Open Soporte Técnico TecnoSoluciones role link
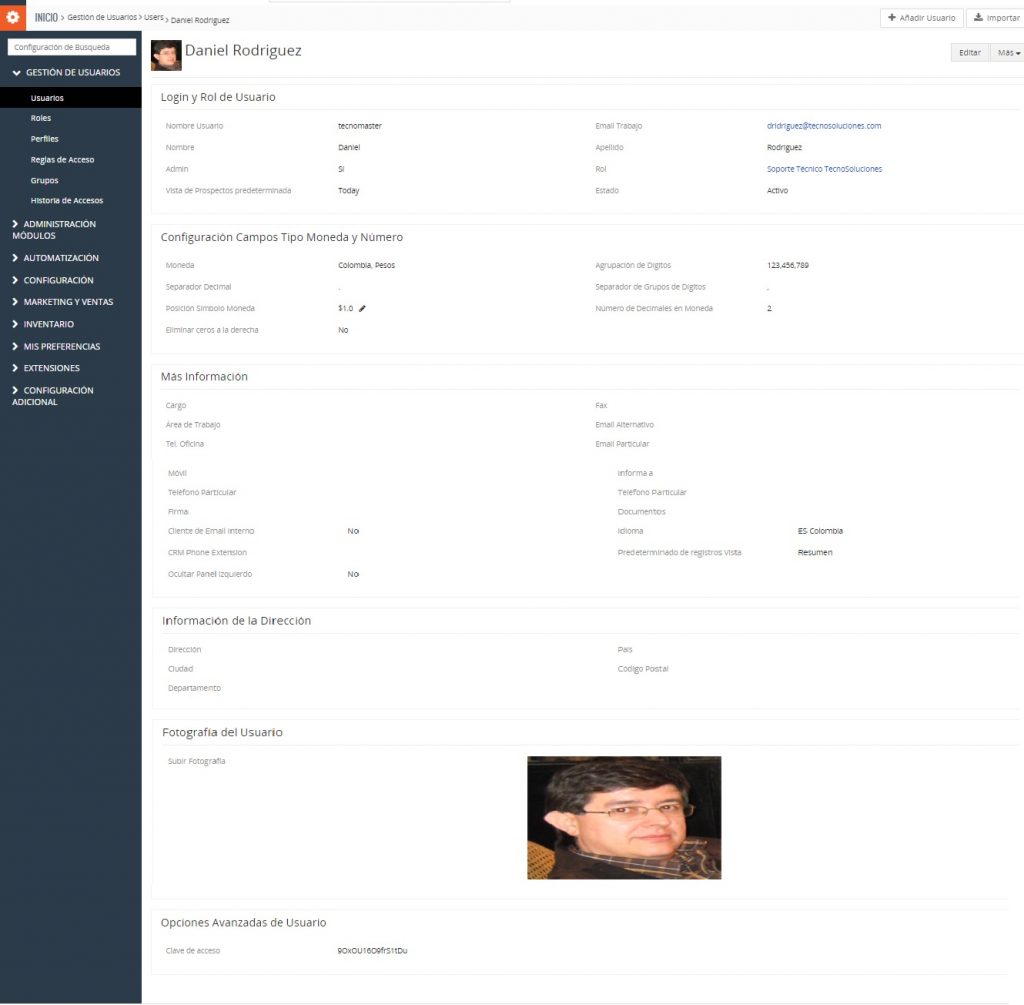The height and width of the screenshot is (1005, 1024). (824, 169)
